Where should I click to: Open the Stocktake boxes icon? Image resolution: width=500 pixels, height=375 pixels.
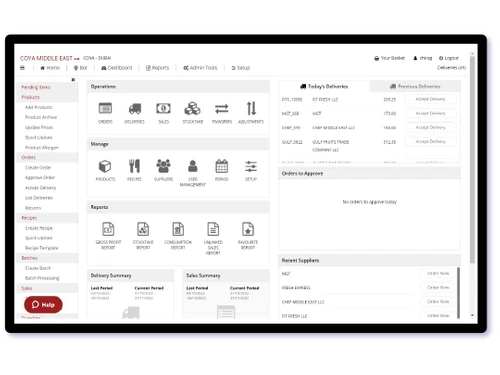[x=193, y=109]
